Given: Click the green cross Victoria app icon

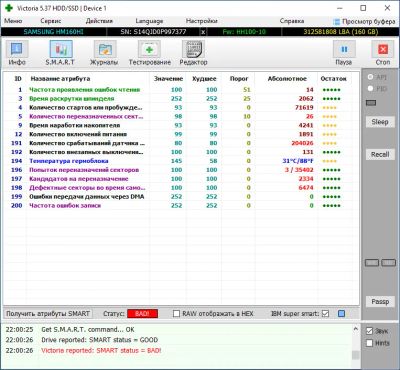Looking at the screenshot, I should coord(9,8).
